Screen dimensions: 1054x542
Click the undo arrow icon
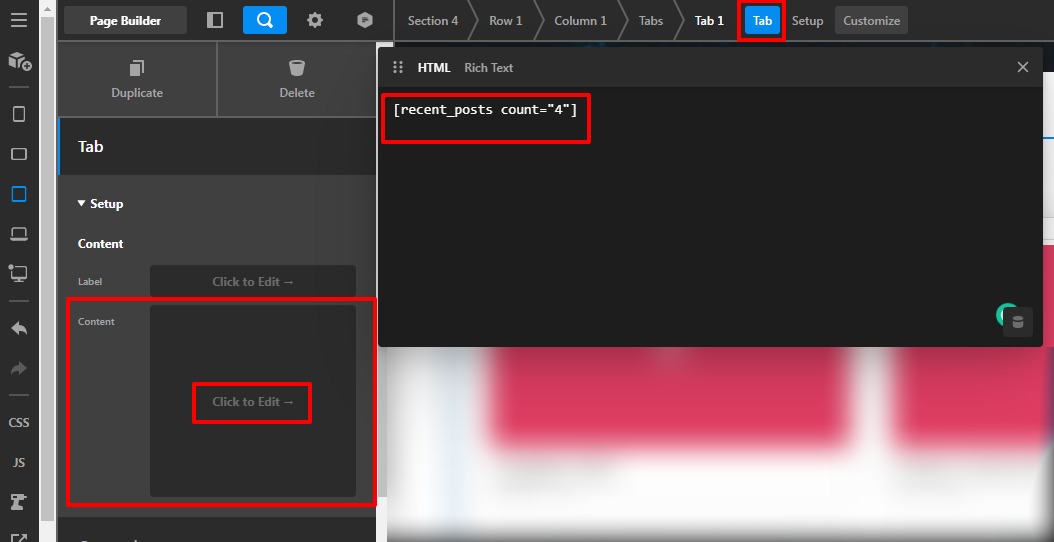(x=19, y=328)
